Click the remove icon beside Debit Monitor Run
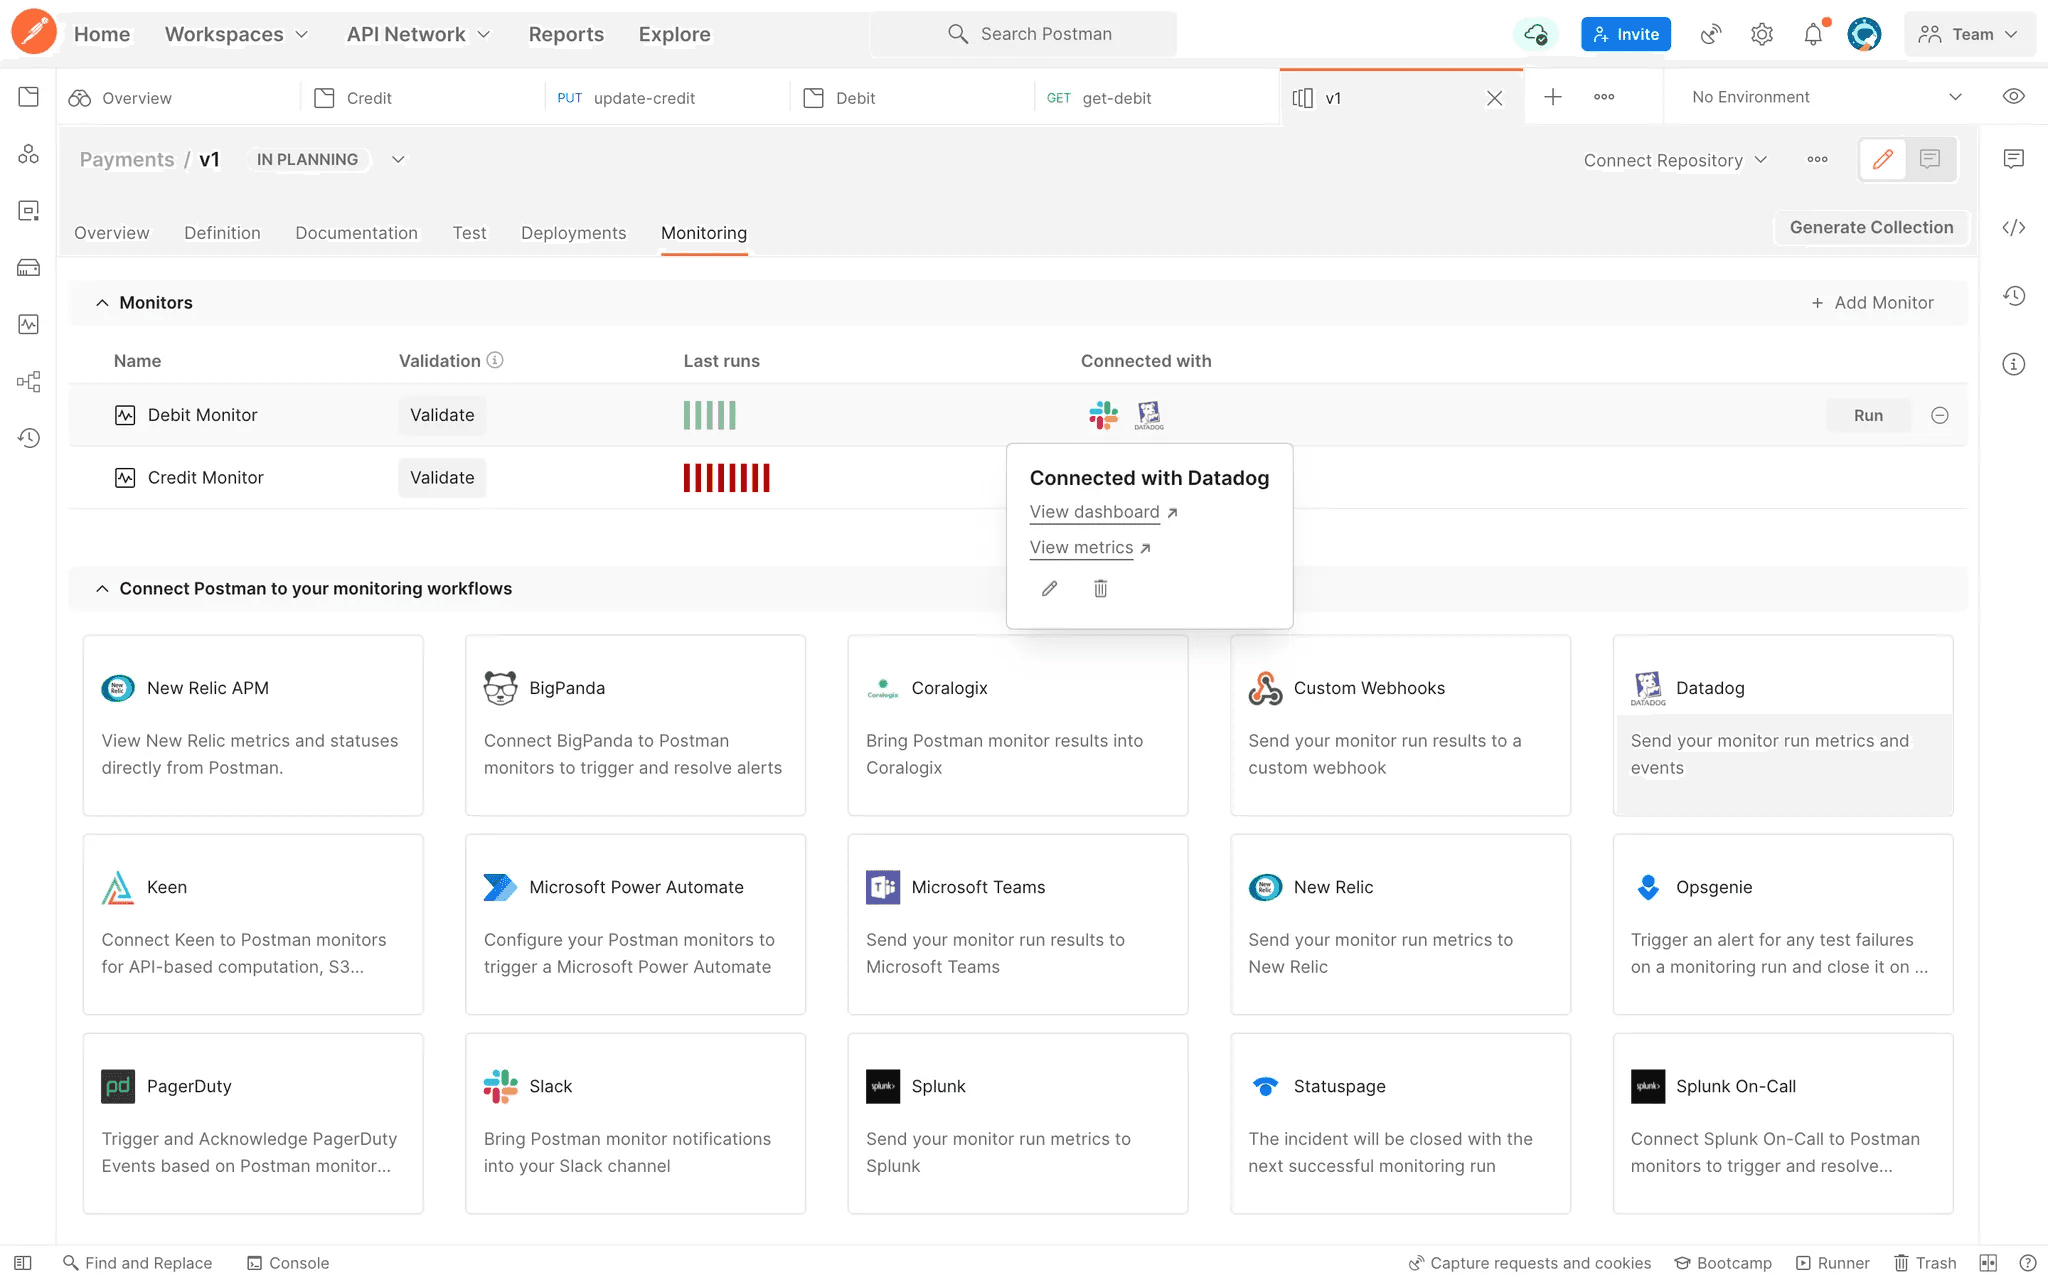 (x=1940, y=415)
